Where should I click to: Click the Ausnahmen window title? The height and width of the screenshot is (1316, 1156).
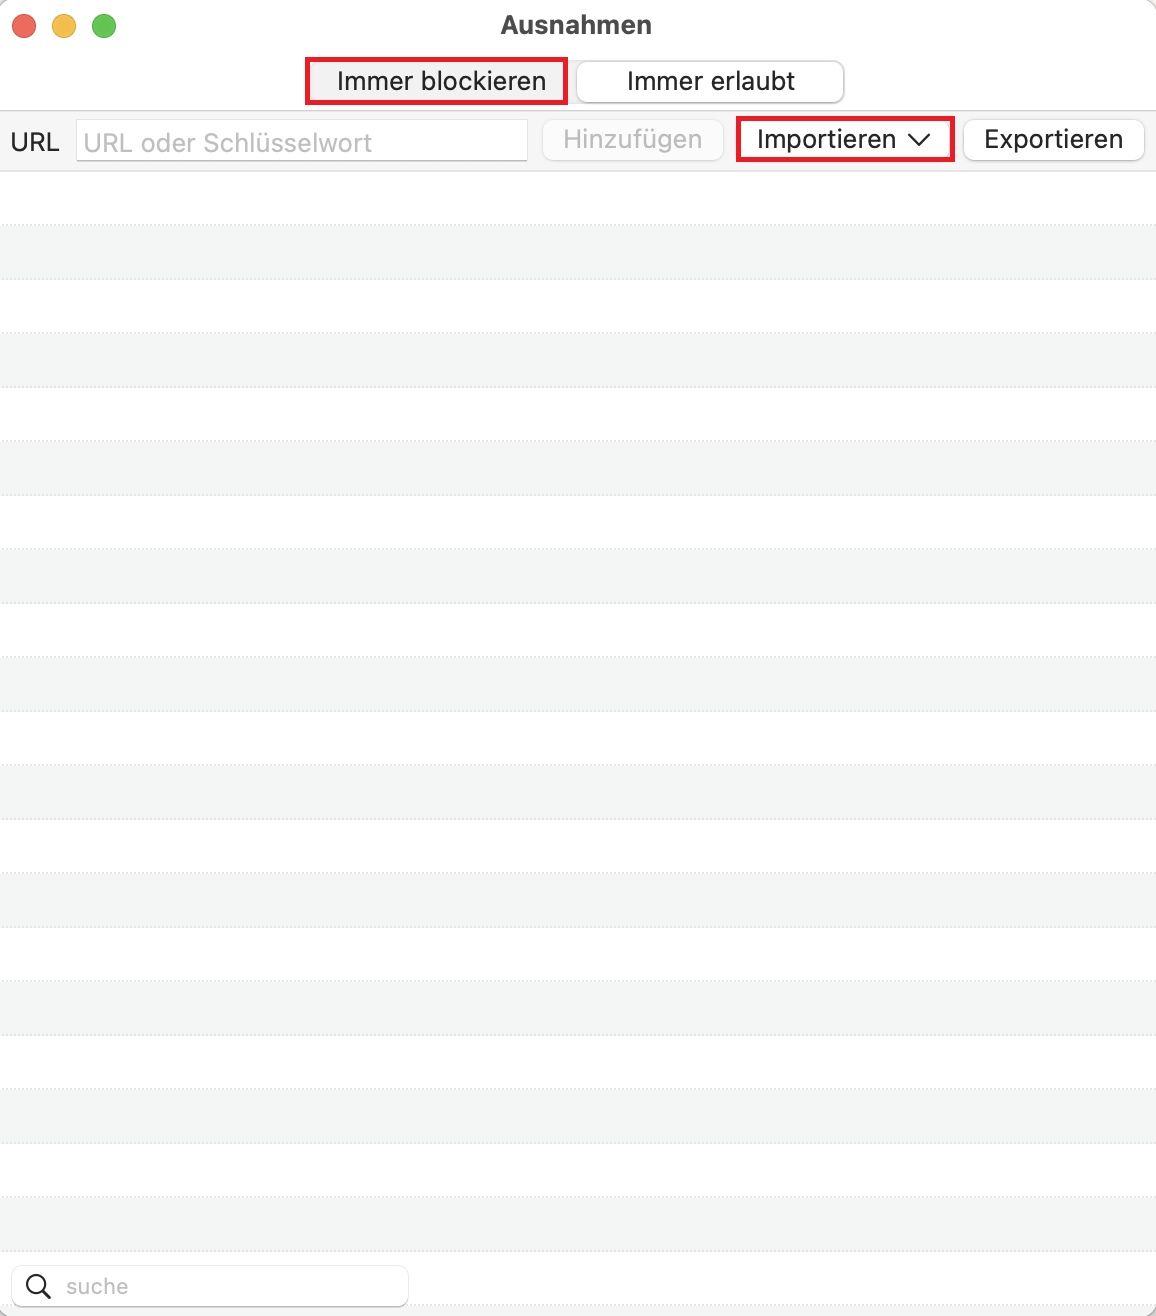(x=576, y=25)
